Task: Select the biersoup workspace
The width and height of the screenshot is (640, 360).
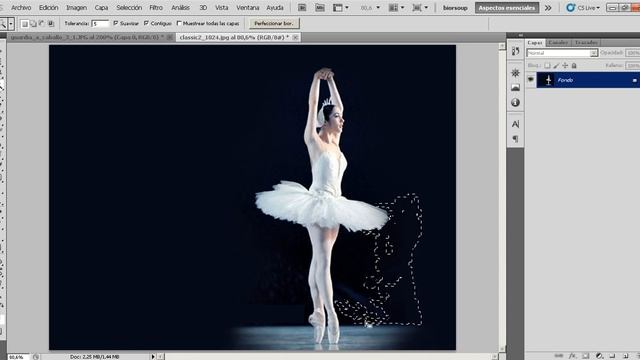Action: tap(455, 8)
